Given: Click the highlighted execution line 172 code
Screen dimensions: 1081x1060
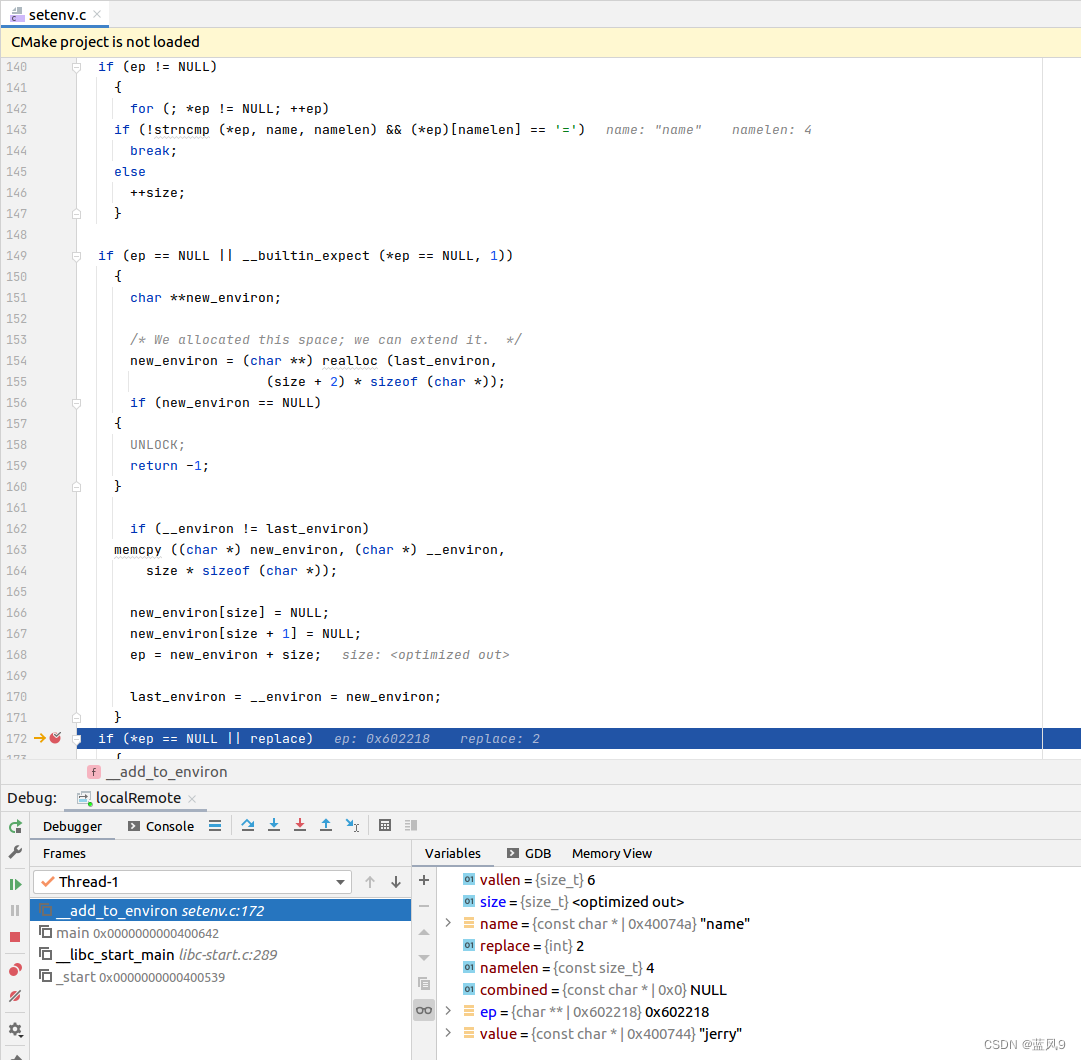Looking at the screenshot, I should click(579, 739).
